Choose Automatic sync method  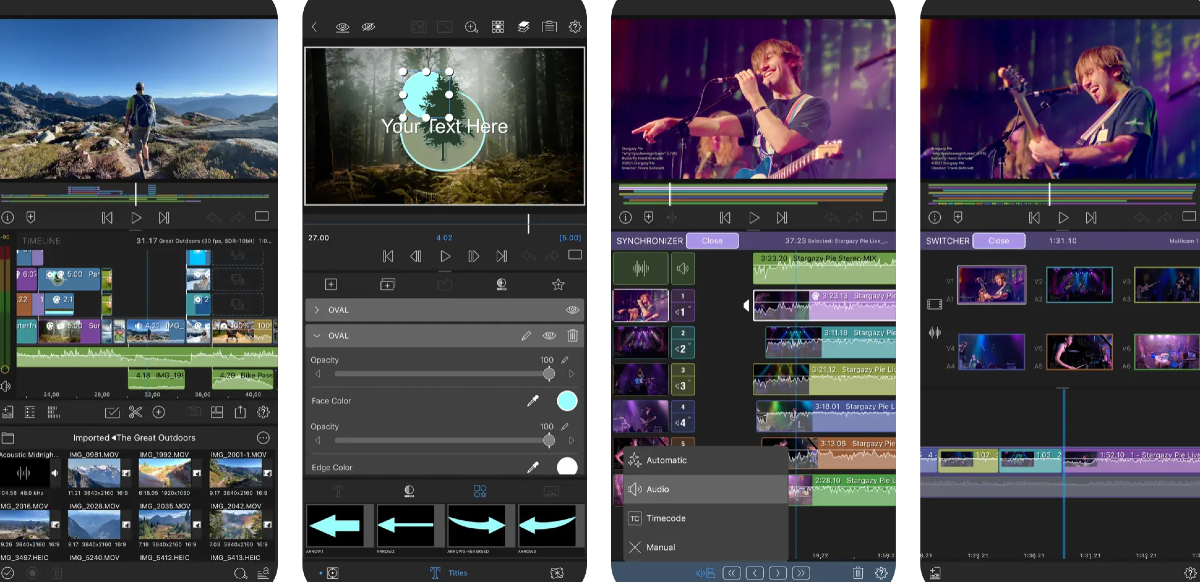[705, 460]
